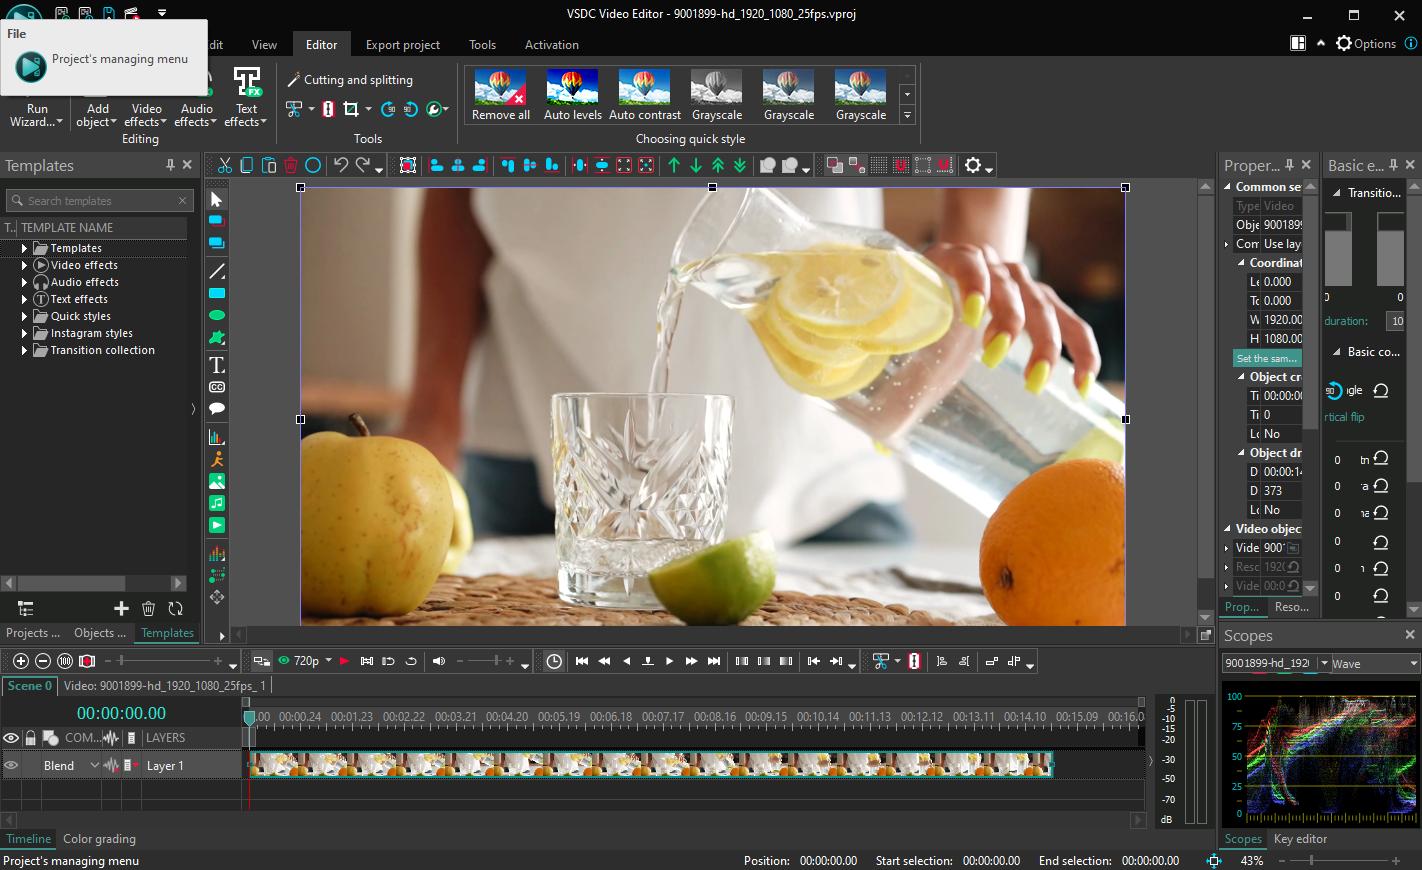Select the Rectangle shape tool
Image resolution: width=1422 pixels, height=870 pixels.
tap(216, 293)
